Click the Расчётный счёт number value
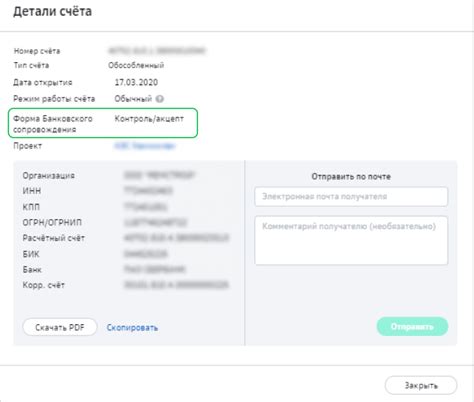 (176, 238)
